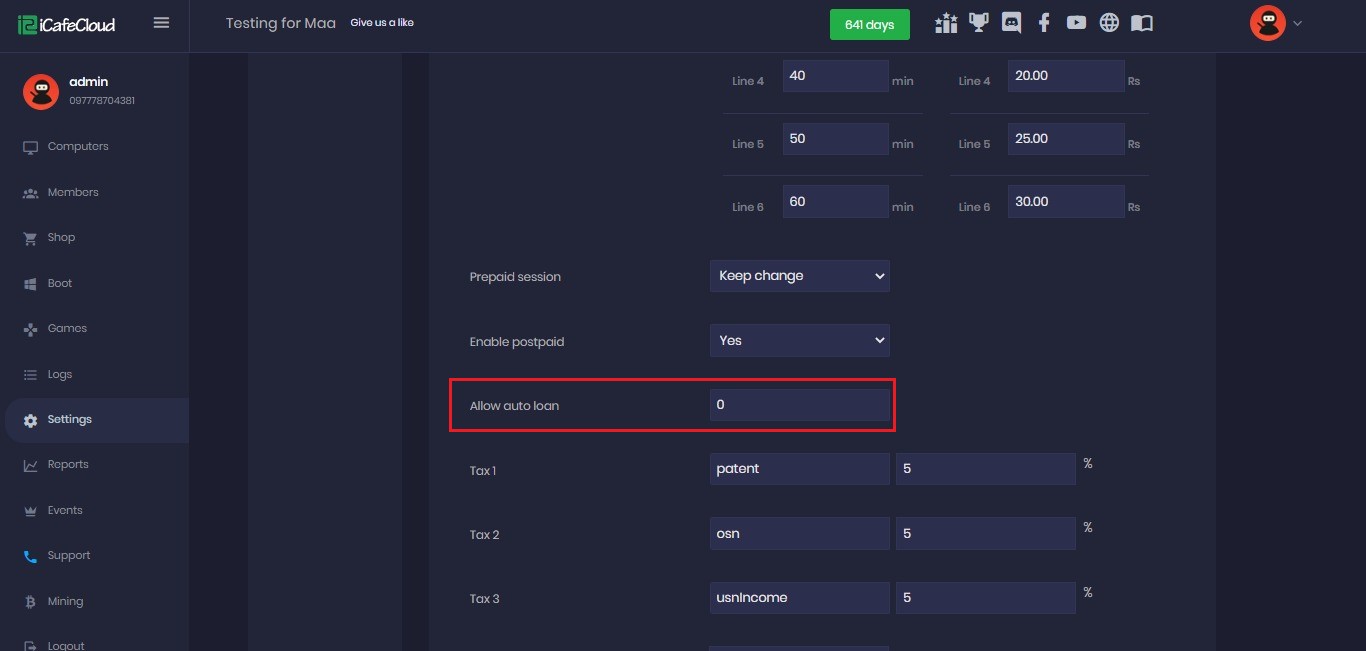Click the Give us a like link
1366x651 pixels.
[382, 23]
